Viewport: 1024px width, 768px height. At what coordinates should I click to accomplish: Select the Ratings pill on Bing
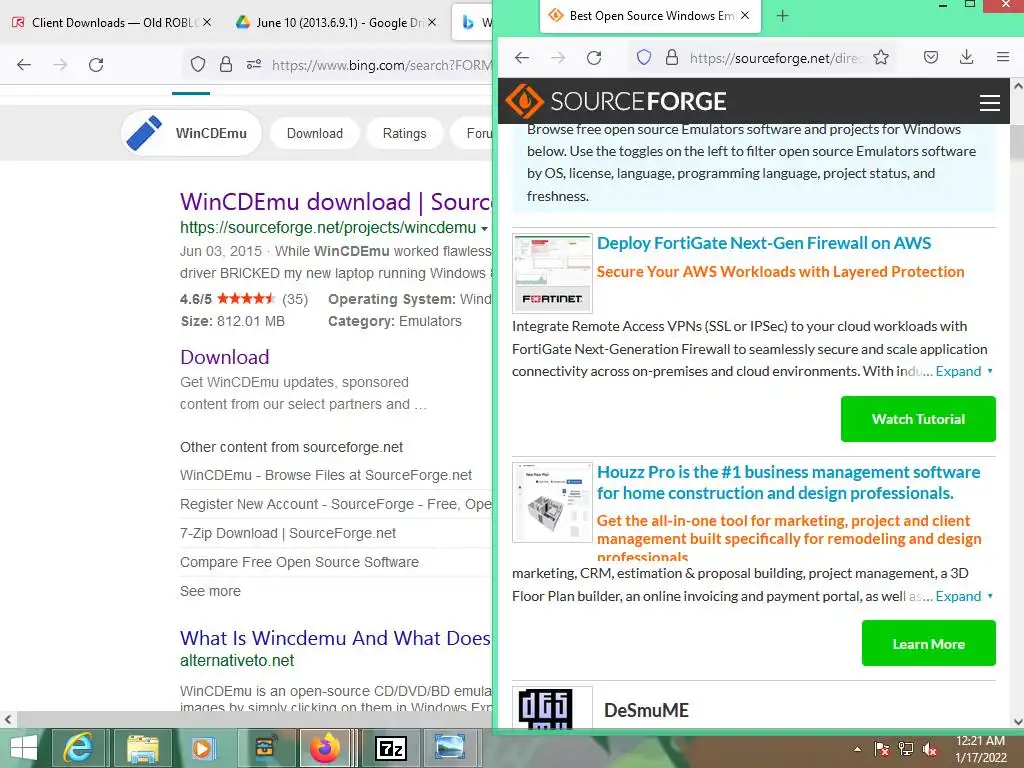(404, 133)
